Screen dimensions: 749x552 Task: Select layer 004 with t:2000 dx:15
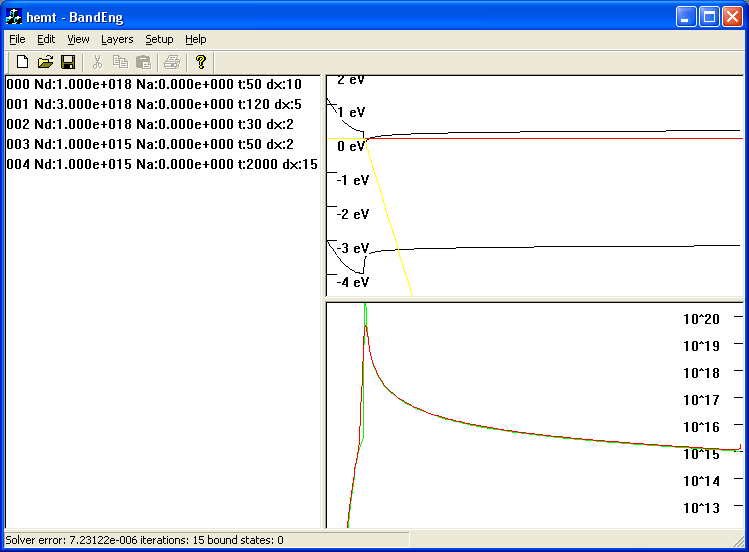[x=161, y=164]
